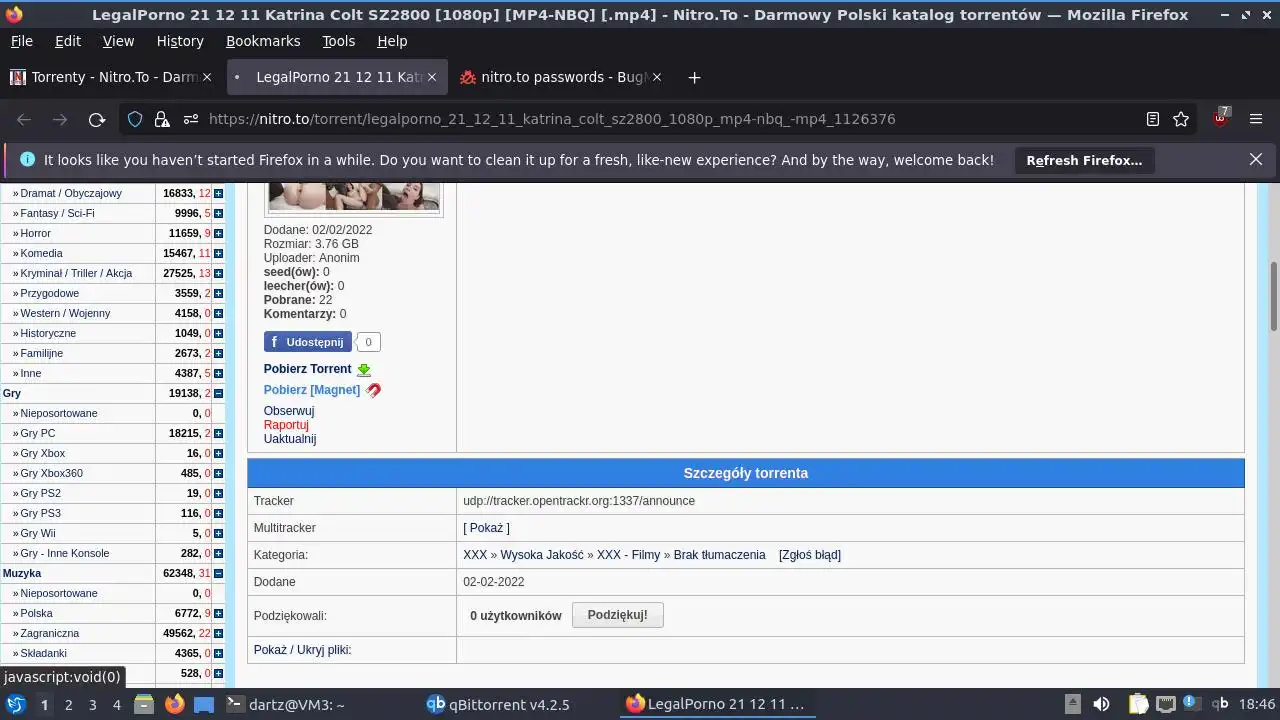Open the file manager taskbar icon

pyautogui.click(x=143, y=704)
